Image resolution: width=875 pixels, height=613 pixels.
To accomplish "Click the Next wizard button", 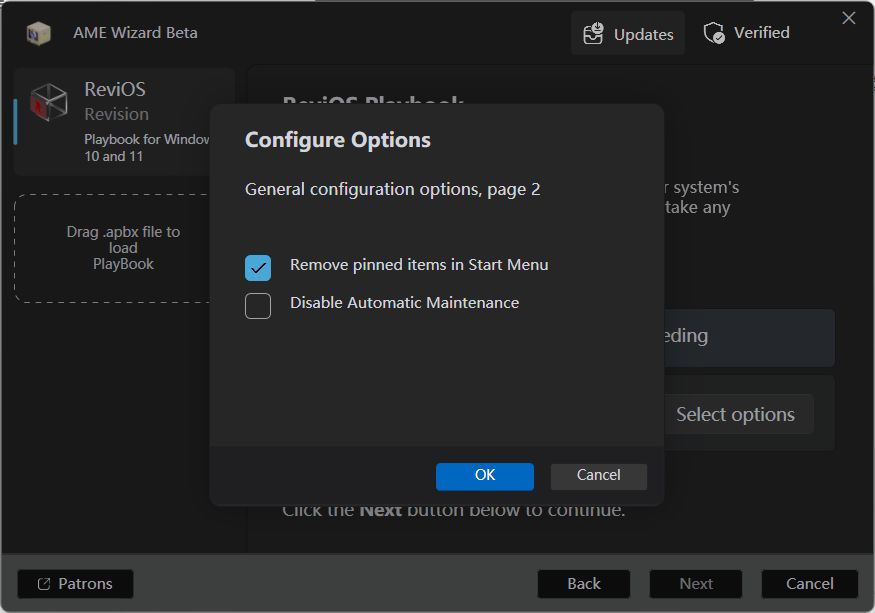I will (696, 584).
